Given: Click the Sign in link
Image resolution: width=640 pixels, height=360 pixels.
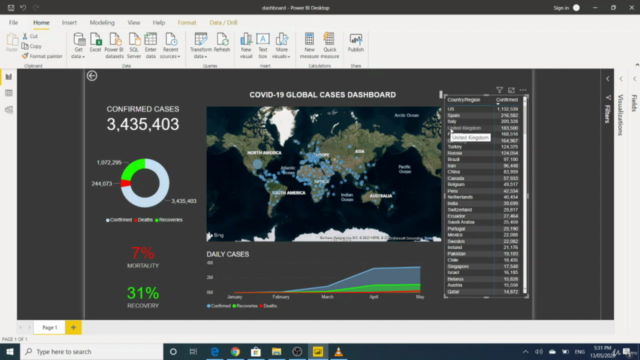Looking at the screenshot, I should click(561, 8).
